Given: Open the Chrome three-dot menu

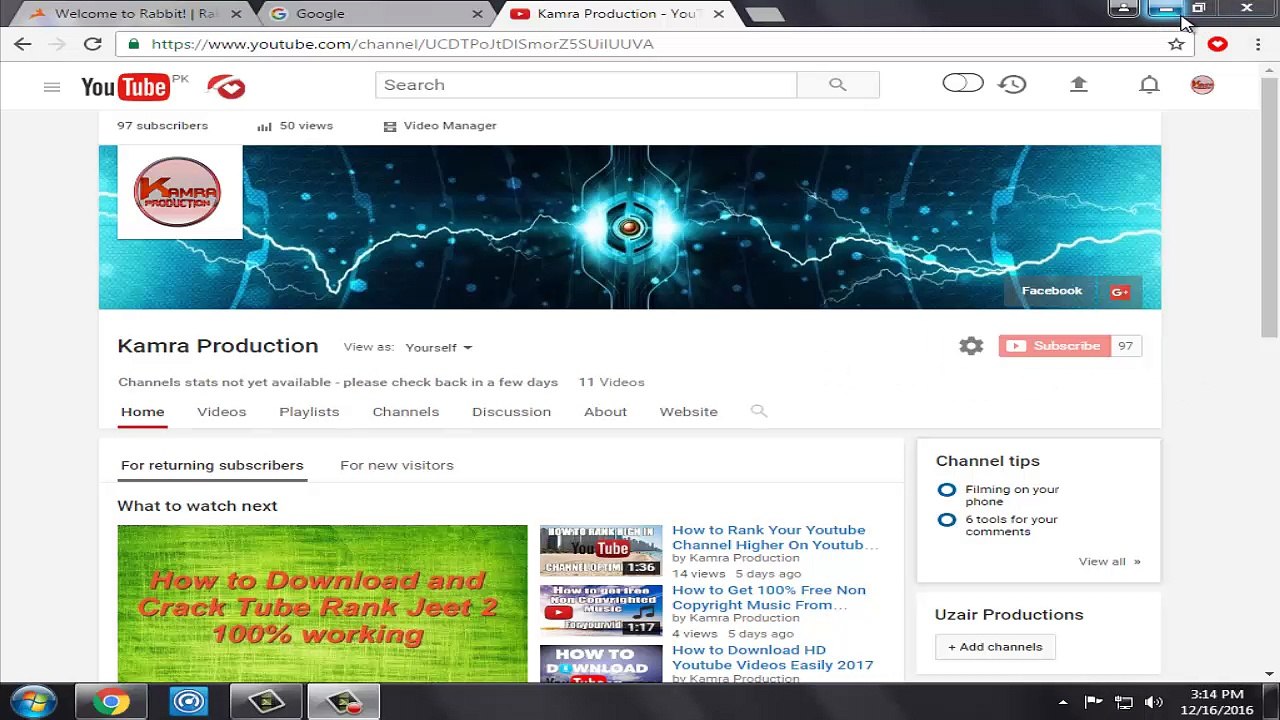Looking at the screenshot, I should click(1258, 44).
